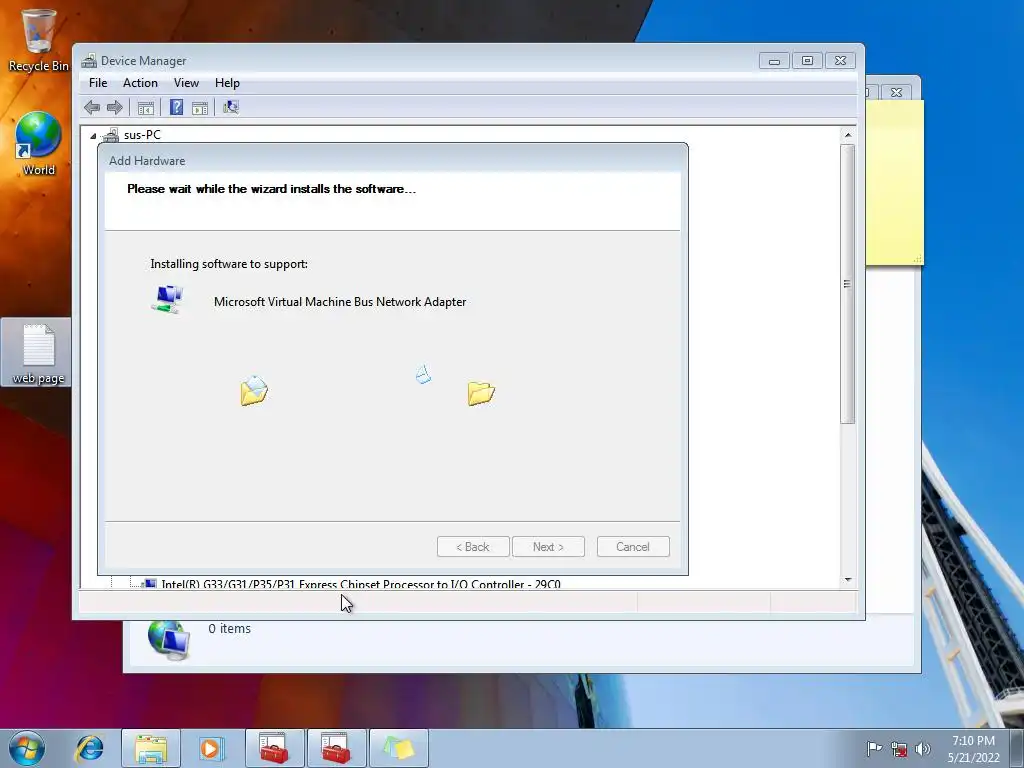This screenshot has height=768, width=1024.
Task: Open the Windows Start menu
Action: [x=27, y=748]
